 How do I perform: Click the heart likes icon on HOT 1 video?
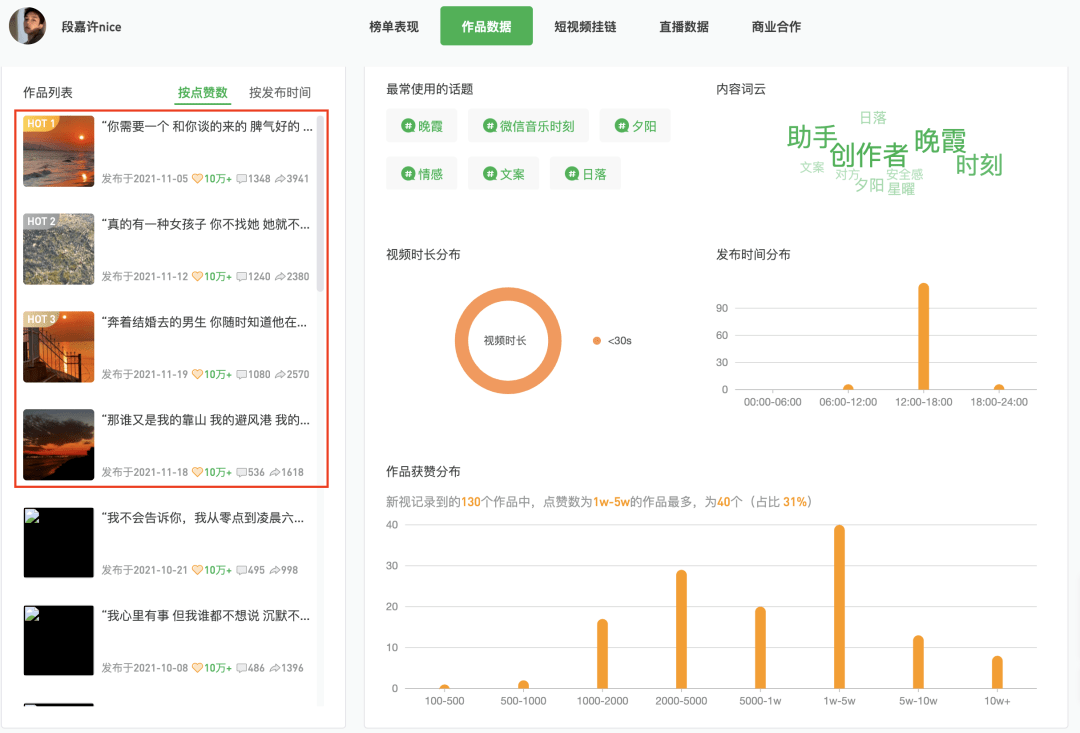click(x=197, y=178)
